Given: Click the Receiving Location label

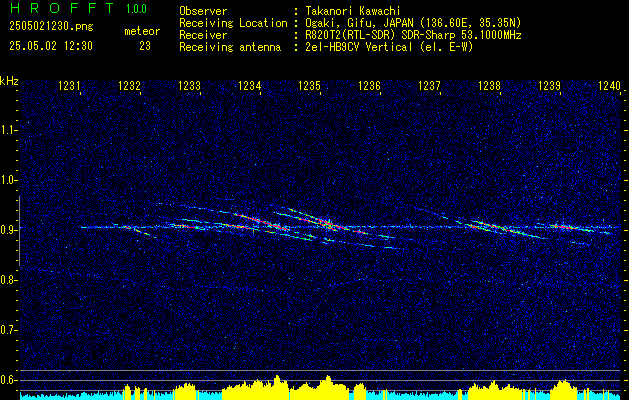Looking at the screenshot, I should coord(233,23).
